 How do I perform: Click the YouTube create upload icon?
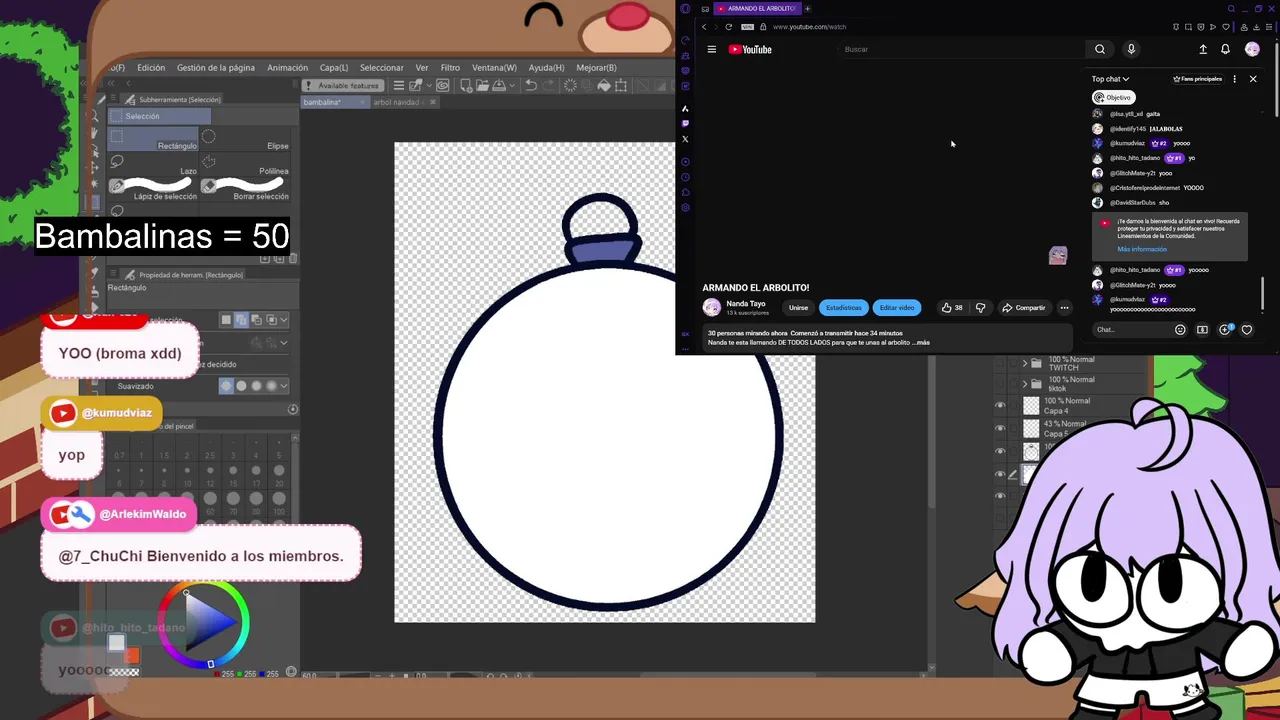tap(1203, 49)
